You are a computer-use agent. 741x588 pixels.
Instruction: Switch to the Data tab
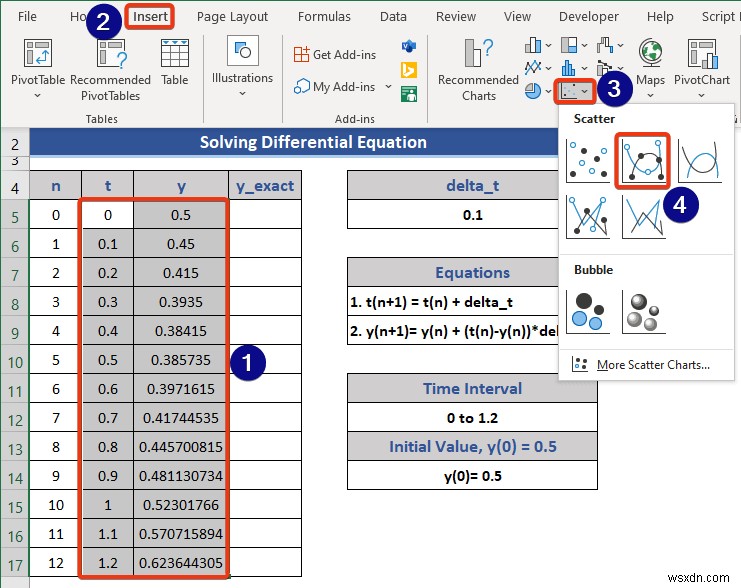(x=393, y=17)
